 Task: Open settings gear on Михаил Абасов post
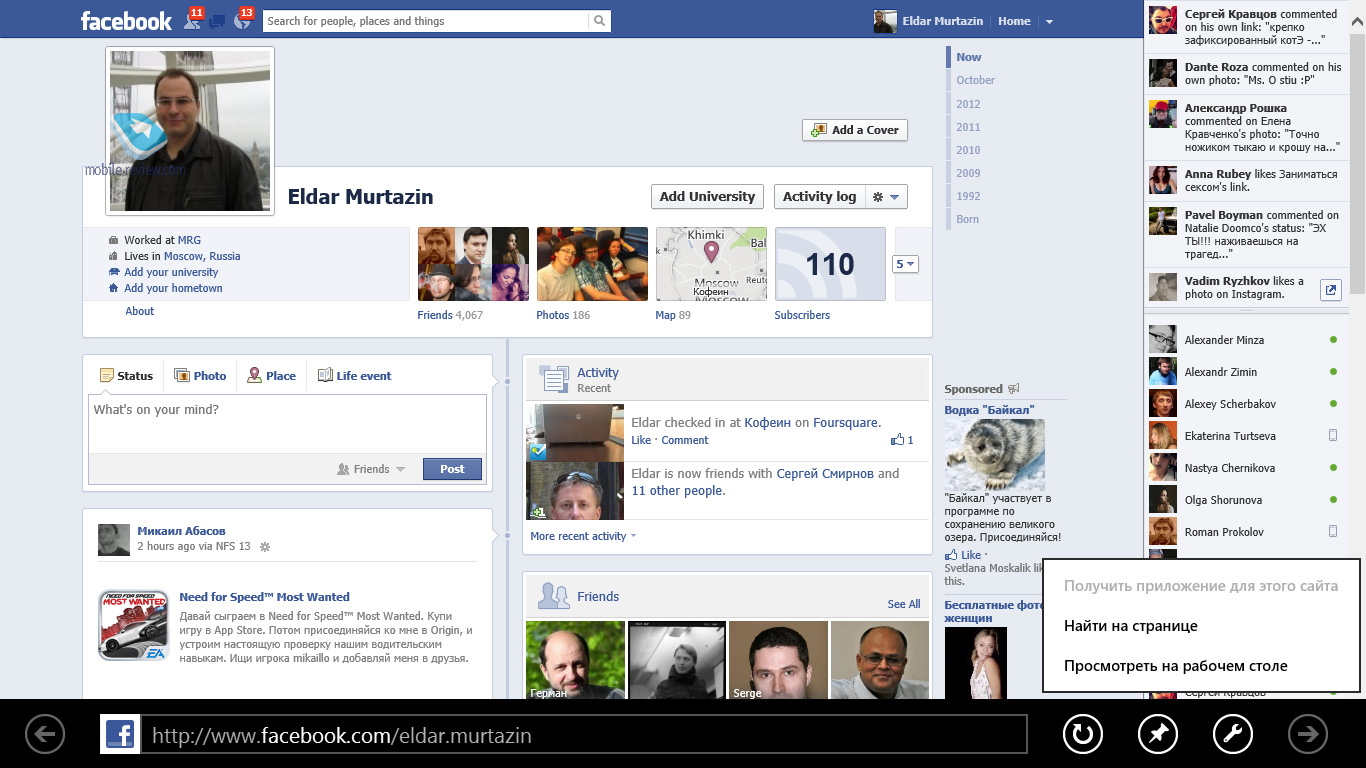tap(265, 547)
